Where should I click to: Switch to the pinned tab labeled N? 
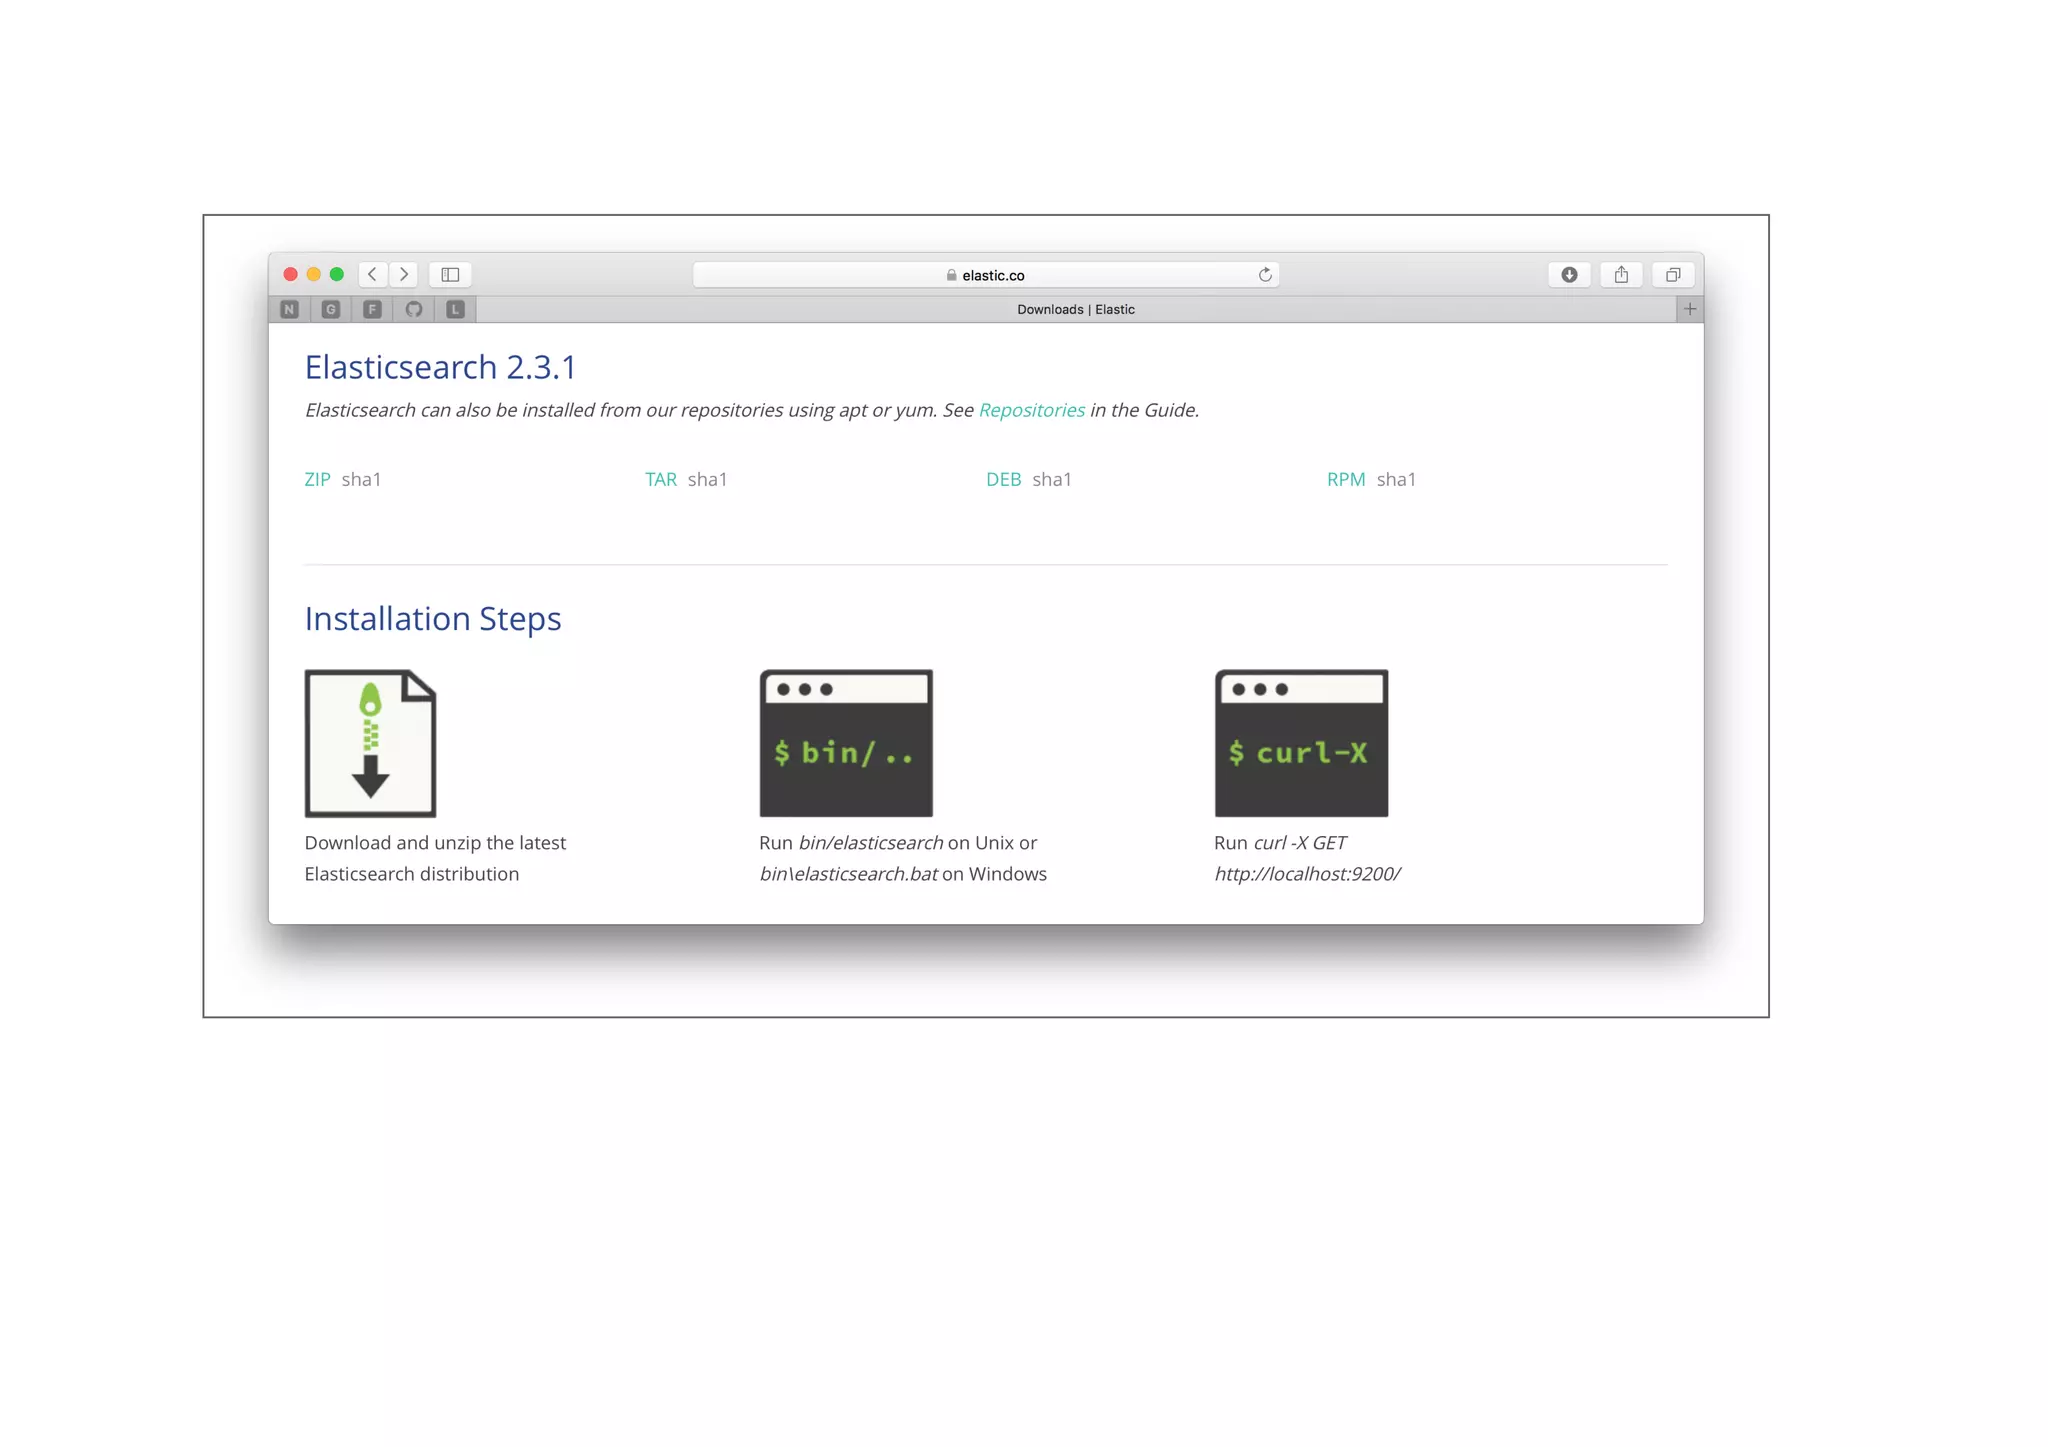289,309
